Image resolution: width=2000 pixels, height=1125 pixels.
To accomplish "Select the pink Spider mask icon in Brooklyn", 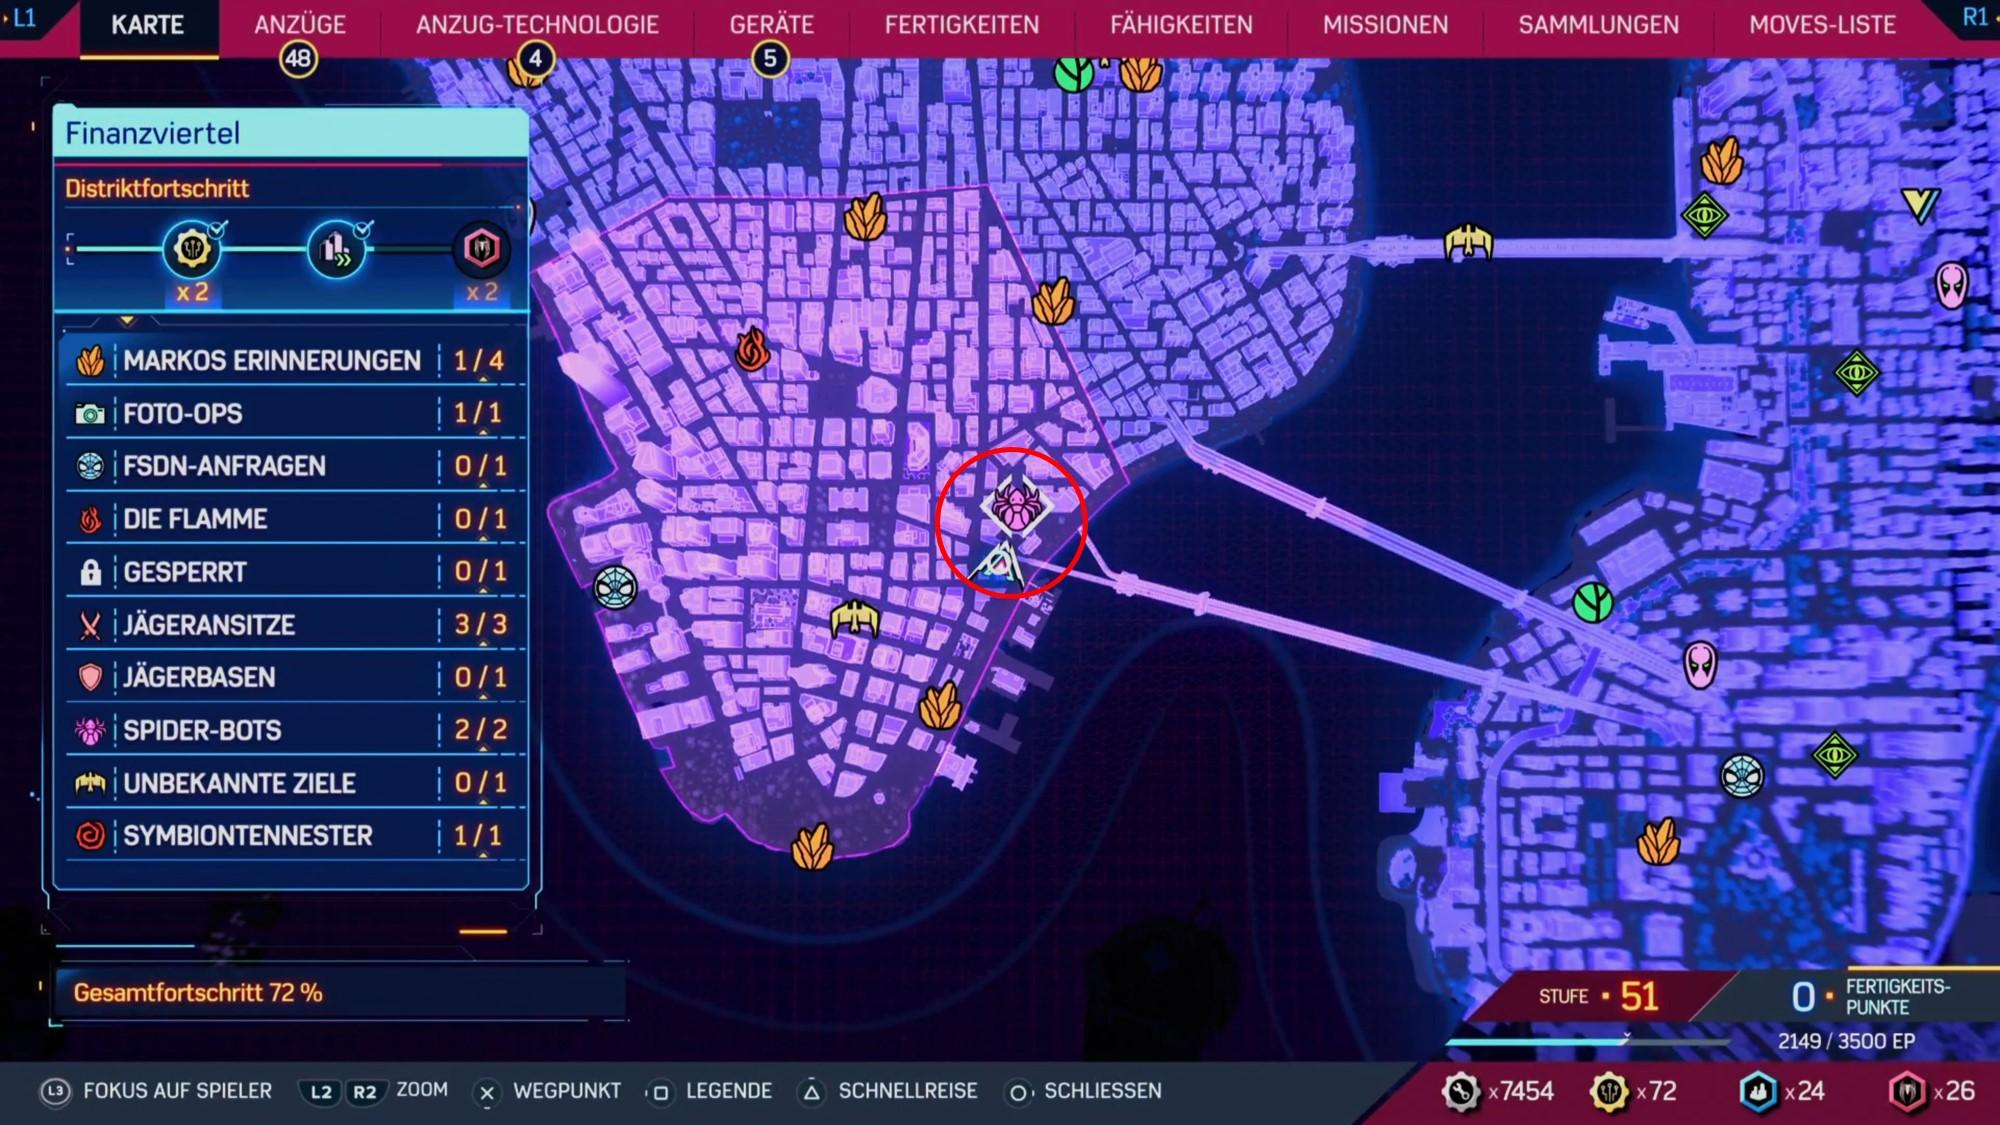I will pyautogui.click(x=1700, y=665).
